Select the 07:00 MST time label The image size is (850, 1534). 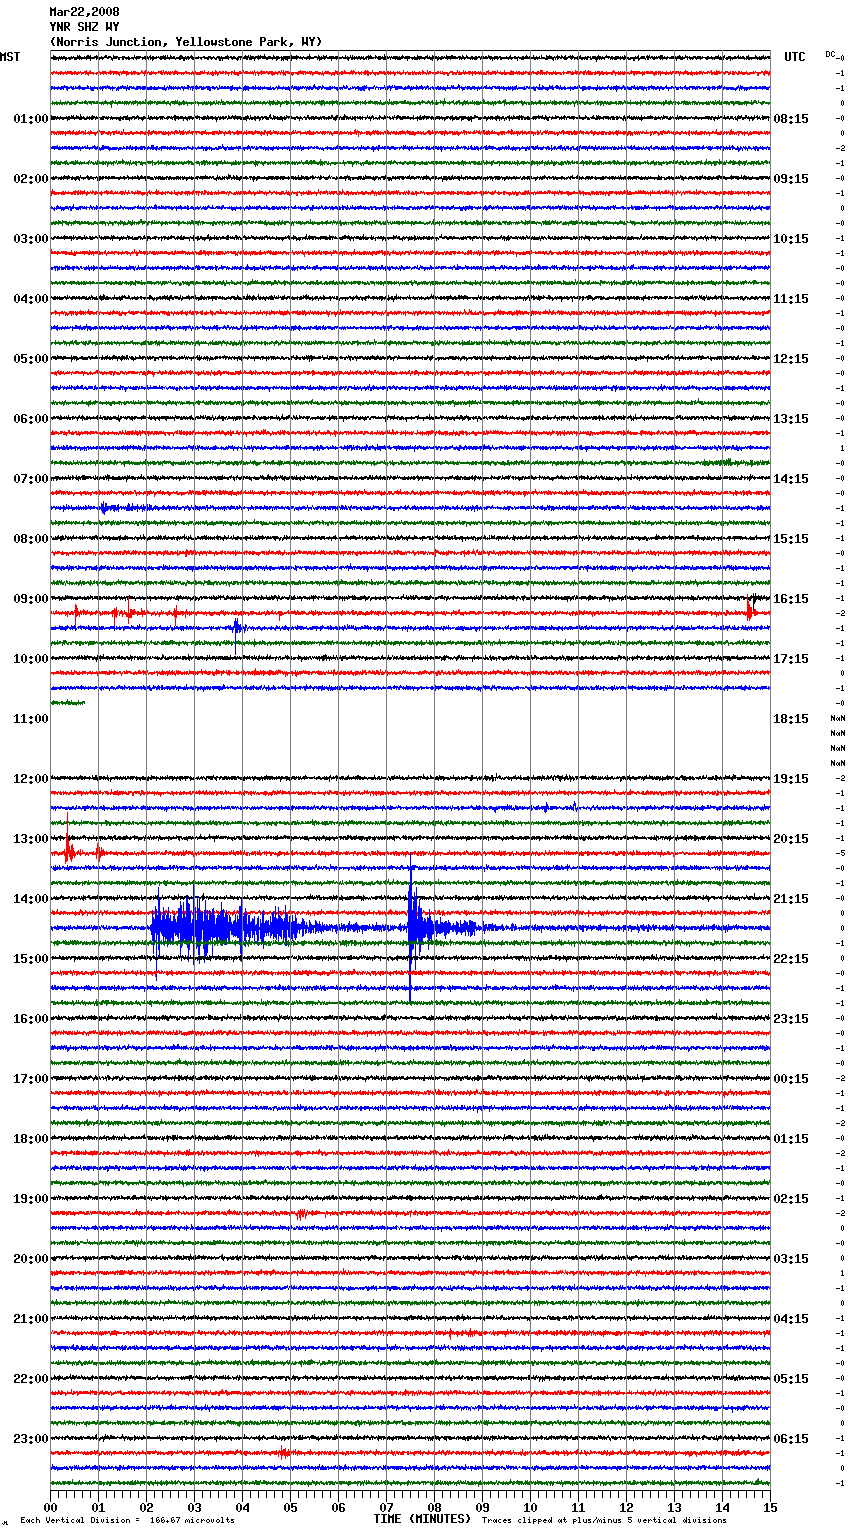click(x=31, y=479)
